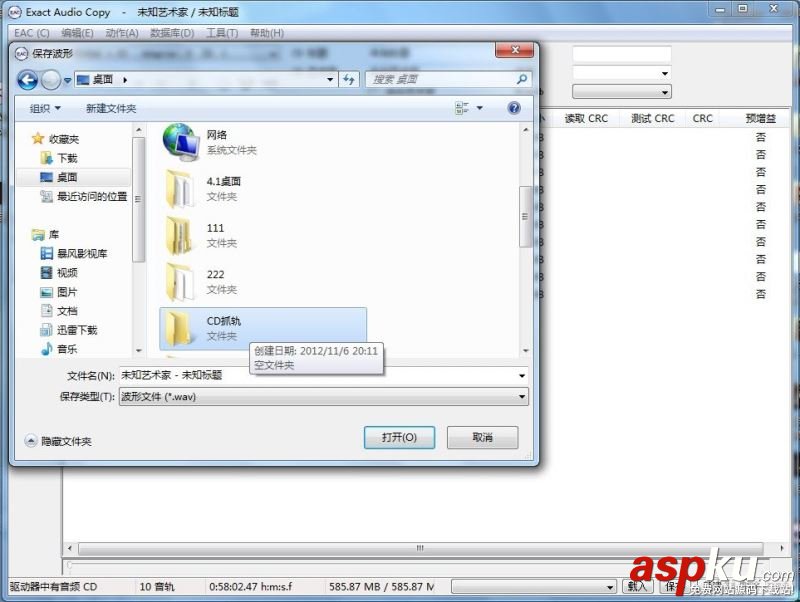Open the view options dropdown arrow
This screenshot has height=602, width=800.
(x=480, y=108)
